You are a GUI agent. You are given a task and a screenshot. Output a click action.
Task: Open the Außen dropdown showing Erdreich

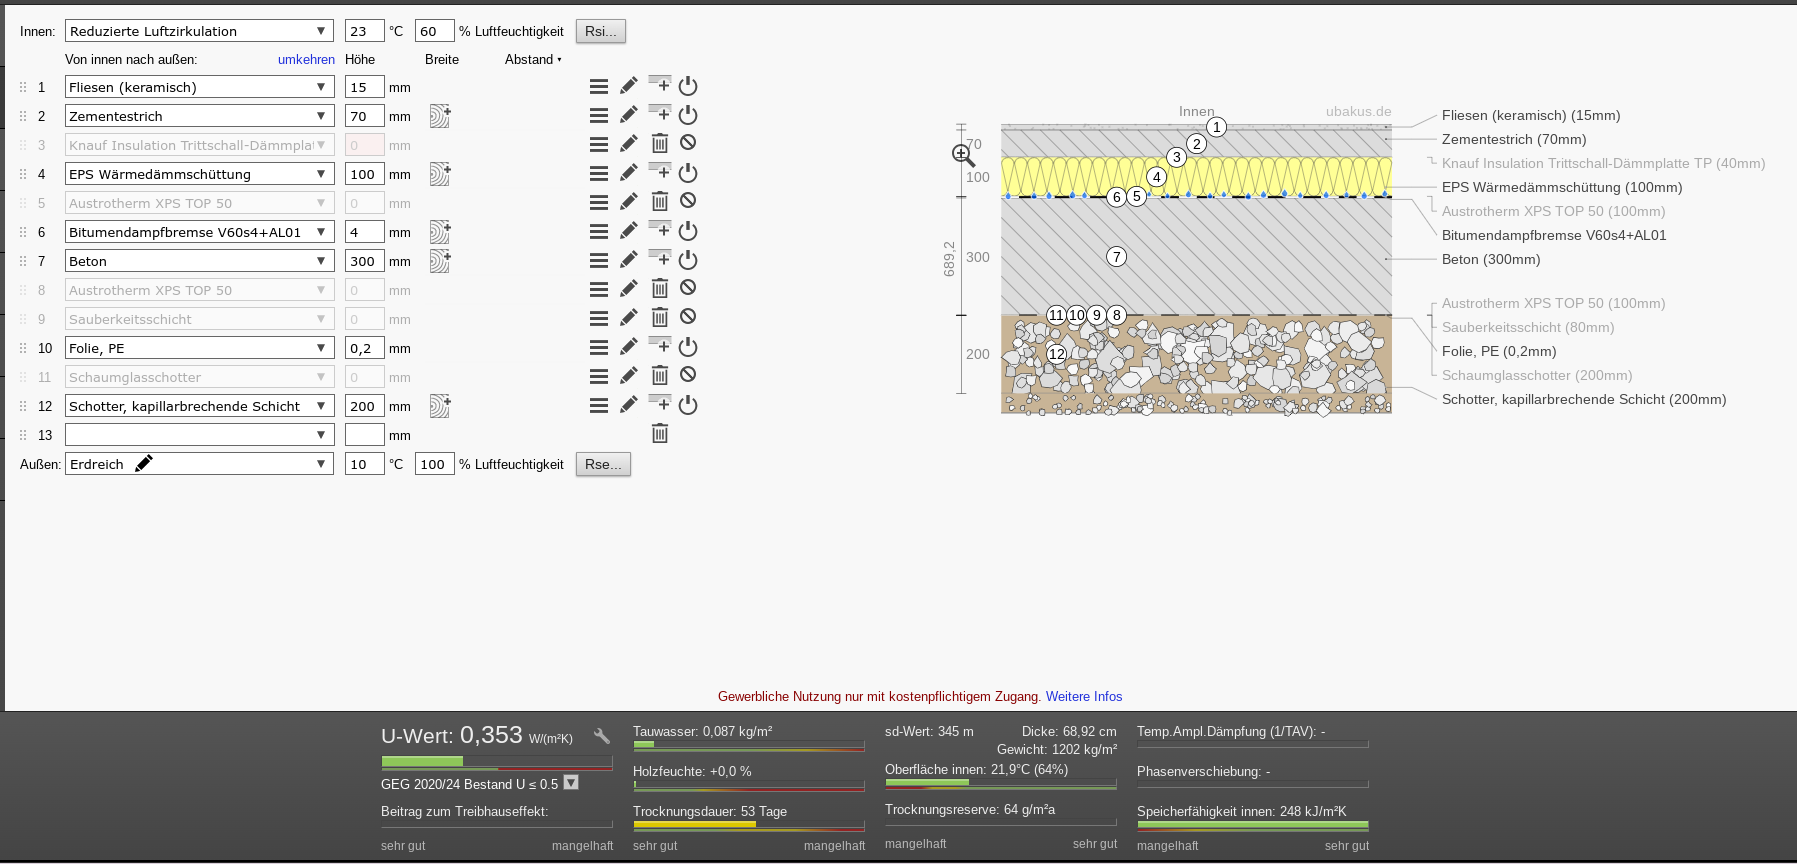click(200, 464)
